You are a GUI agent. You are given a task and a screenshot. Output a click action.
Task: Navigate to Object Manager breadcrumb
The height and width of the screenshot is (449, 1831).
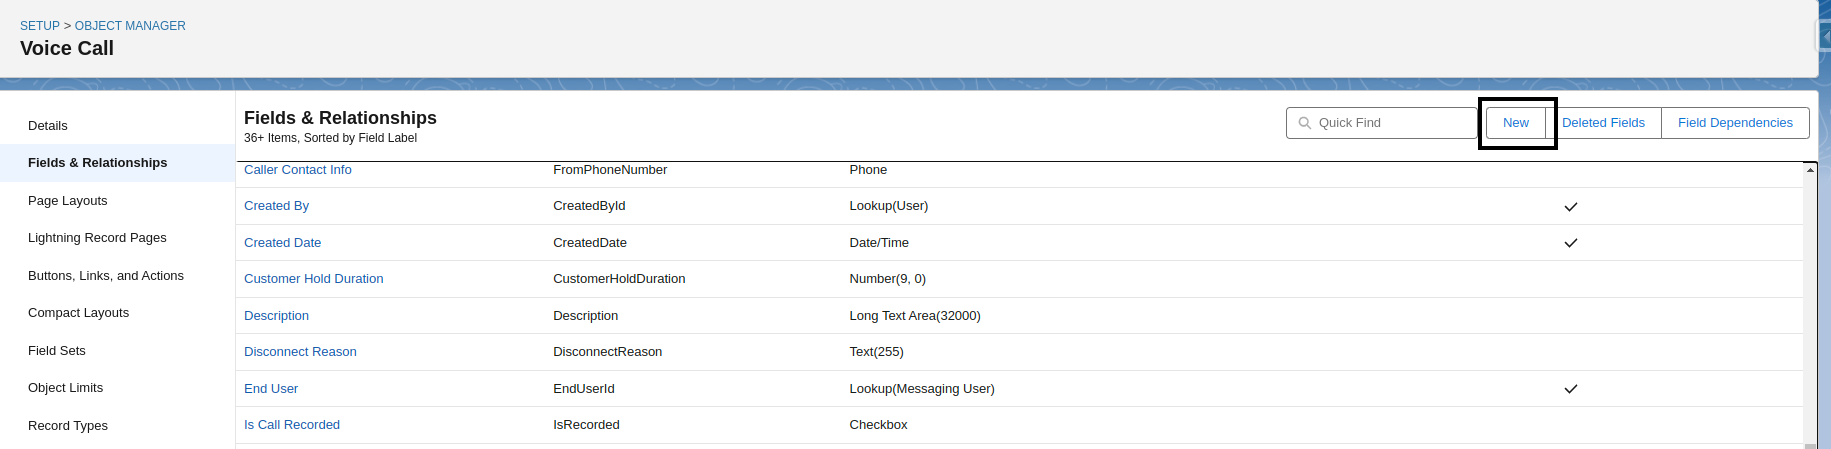(x=130, y=26)
